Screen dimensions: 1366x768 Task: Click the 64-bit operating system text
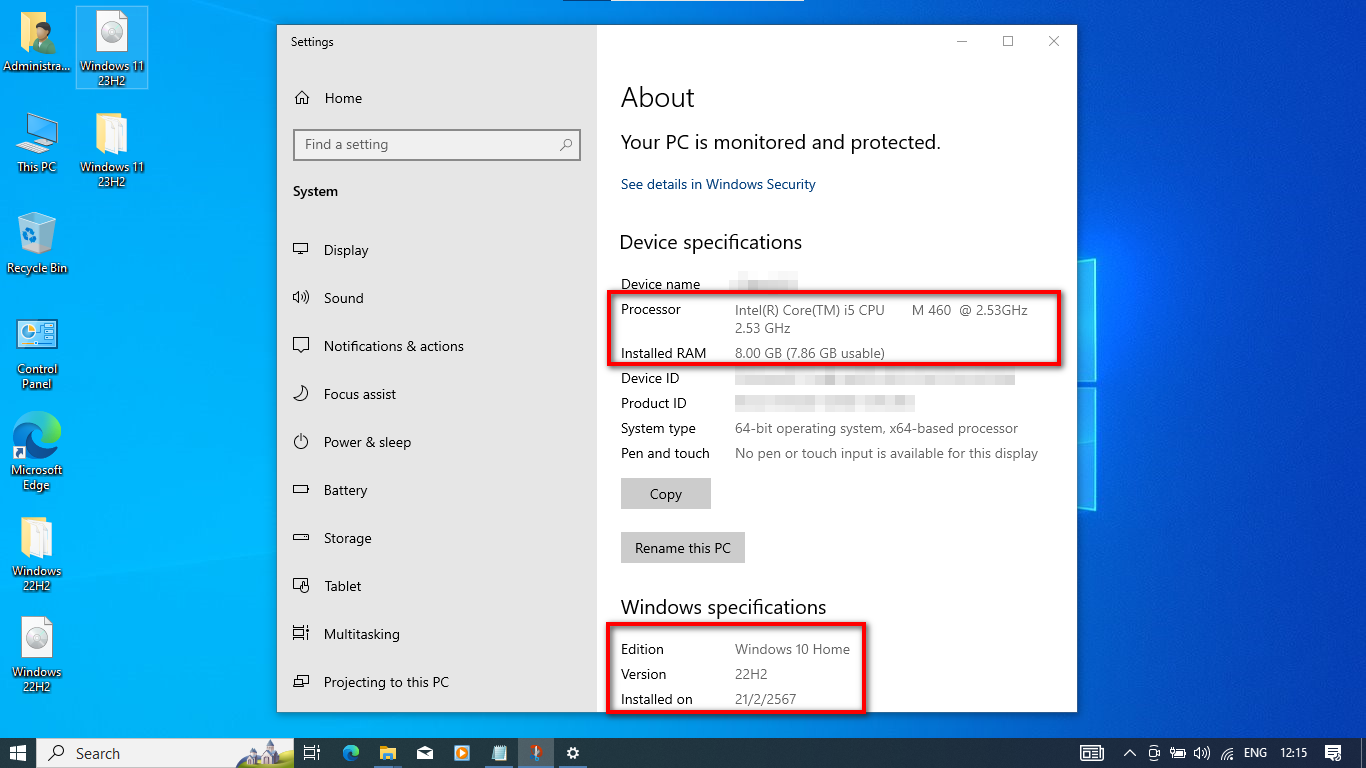click(876, 428)
